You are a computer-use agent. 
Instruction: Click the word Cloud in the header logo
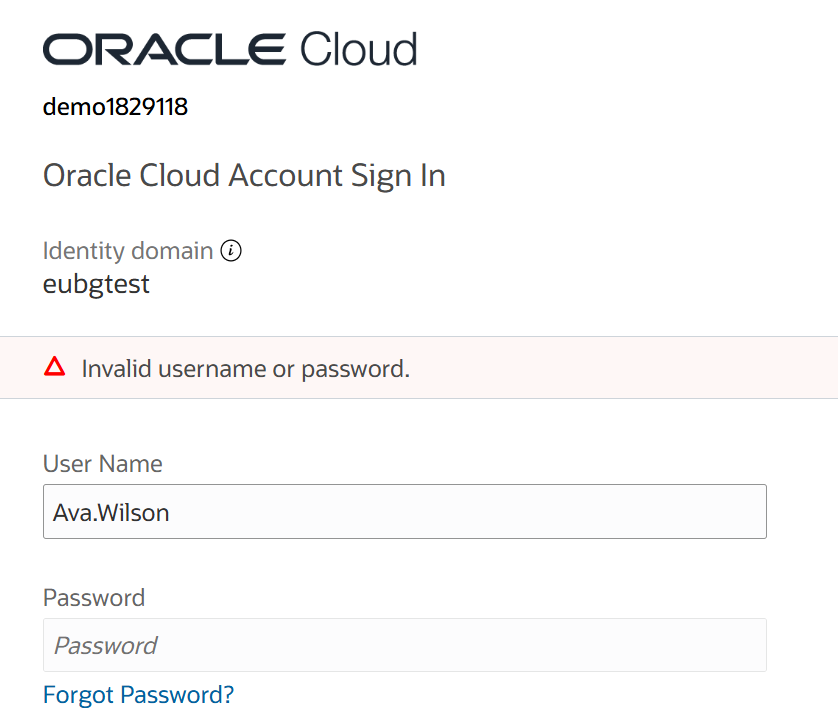[358, 49]
